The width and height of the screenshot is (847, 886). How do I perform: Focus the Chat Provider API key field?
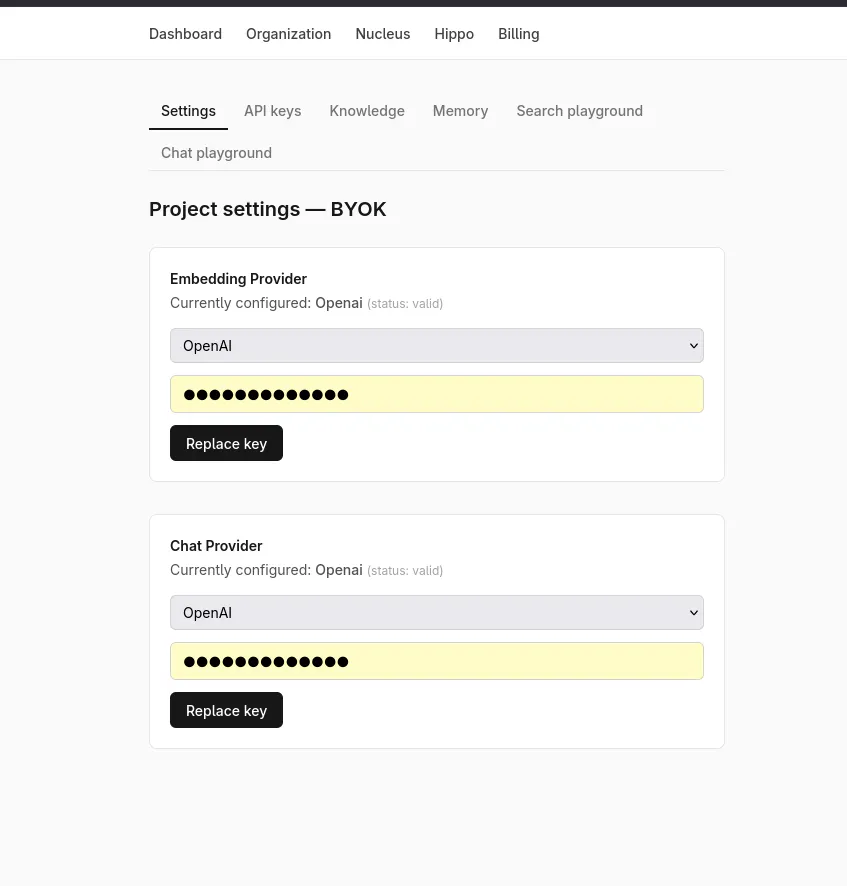click(x=436, y=661)
